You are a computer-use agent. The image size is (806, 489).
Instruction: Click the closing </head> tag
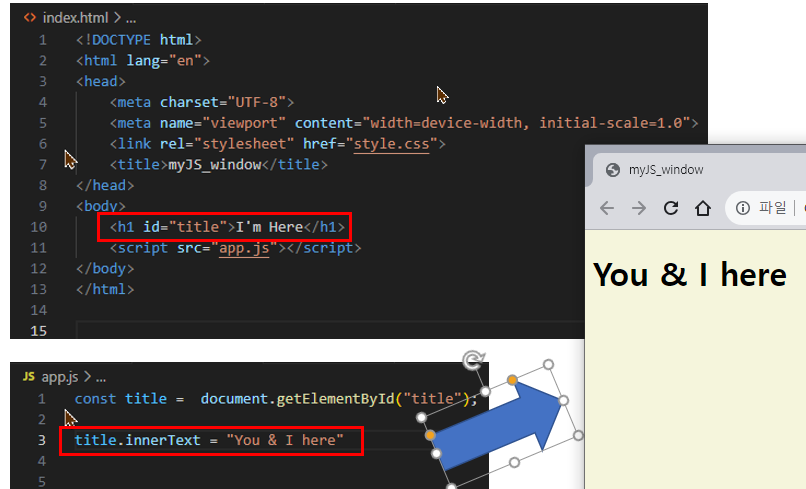pos(105,185)
